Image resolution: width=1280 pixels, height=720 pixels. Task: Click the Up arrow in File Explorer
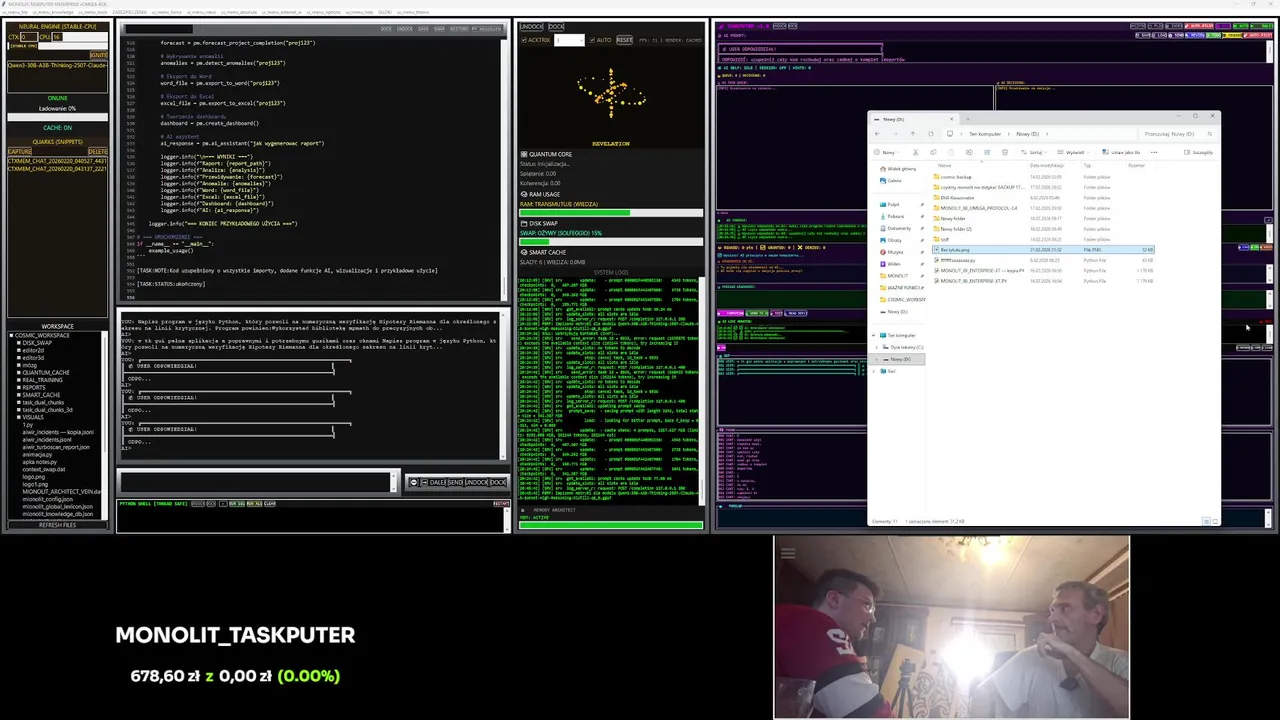pos(913,134)
